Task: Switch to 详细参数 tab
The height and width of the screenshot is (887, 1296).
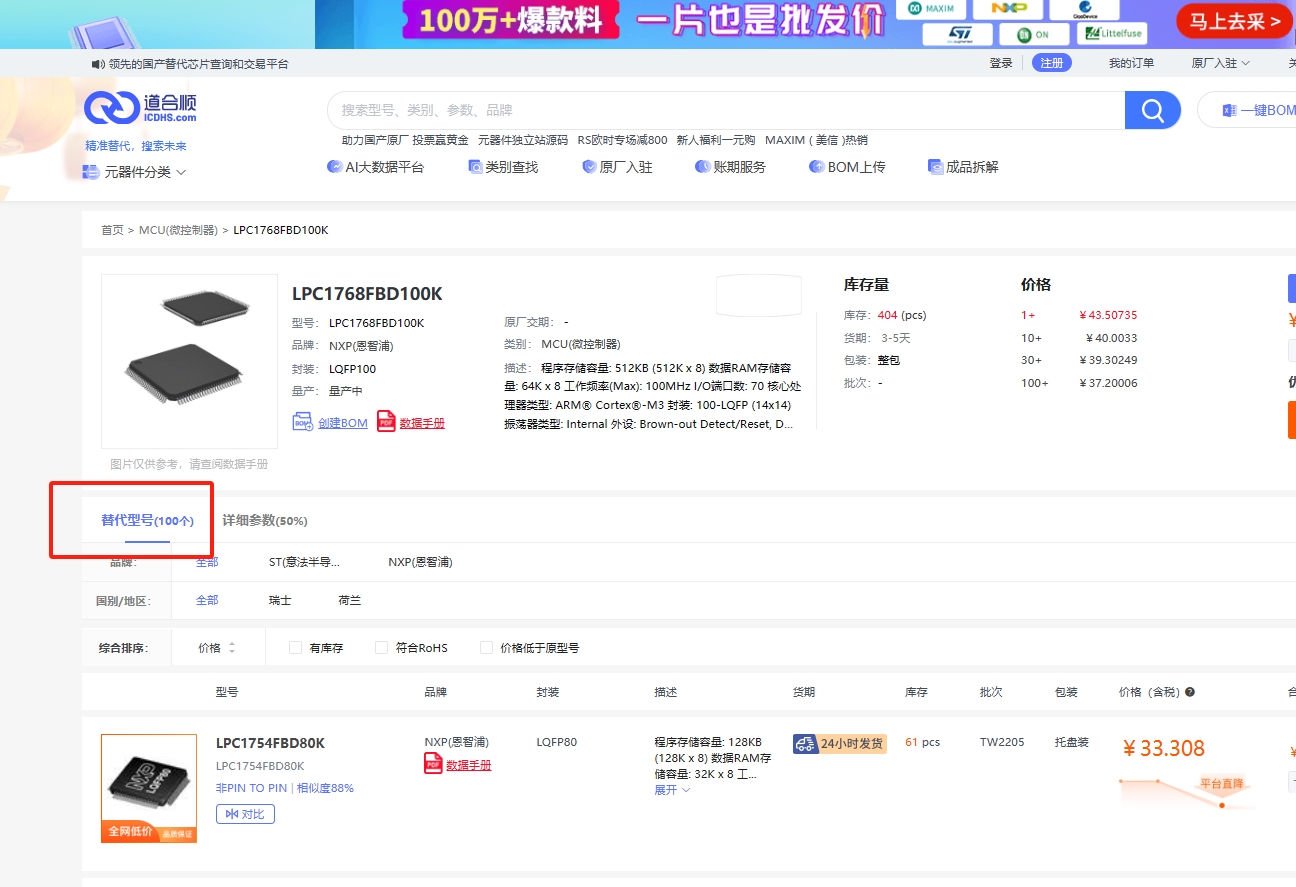Action: (x=264, y=520)
